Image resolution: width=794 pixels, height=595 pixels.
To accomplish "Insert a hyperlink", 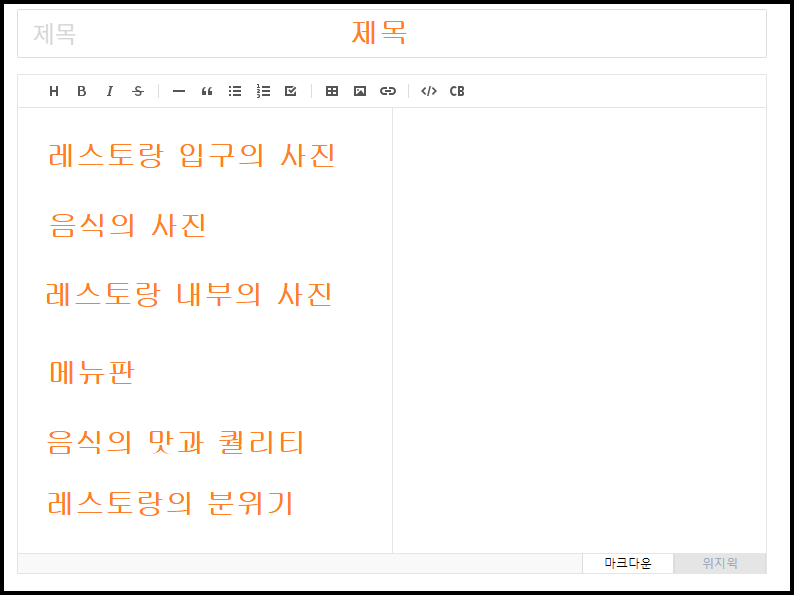I will click(388, 91).
